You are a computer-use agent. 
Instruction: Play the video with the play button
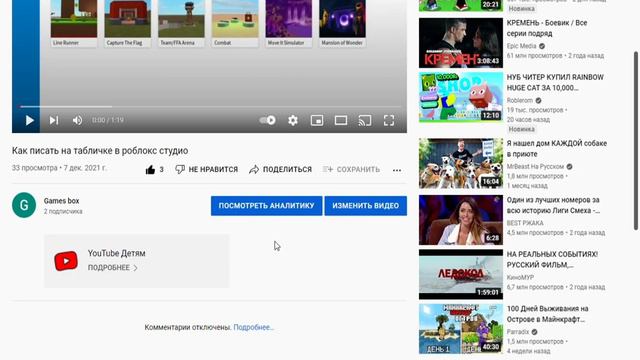tap(29, 120)
